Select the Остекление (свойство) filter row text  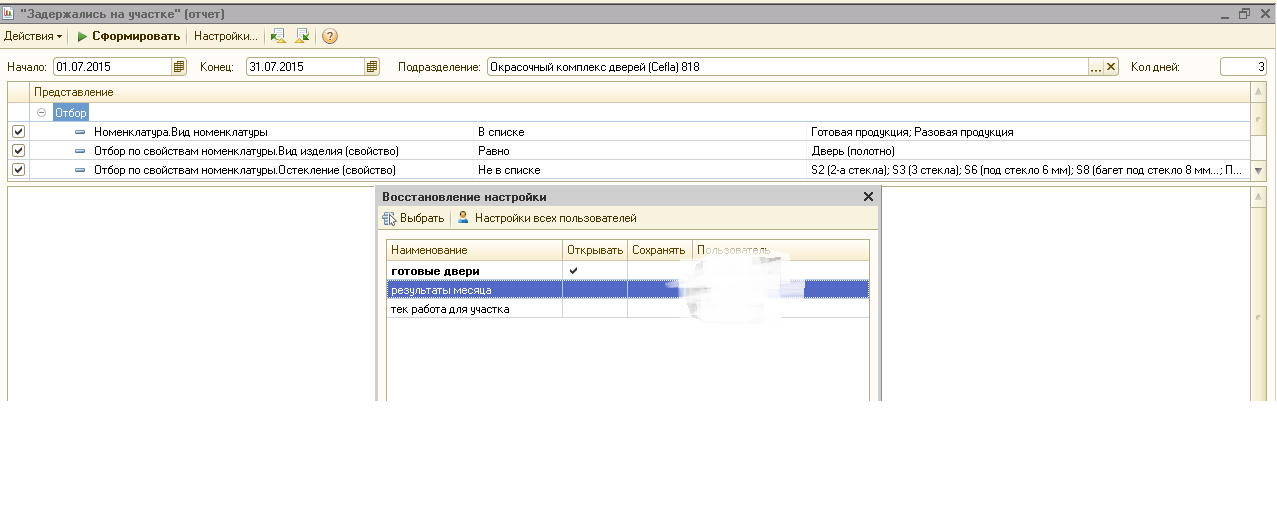pos(246,170)
